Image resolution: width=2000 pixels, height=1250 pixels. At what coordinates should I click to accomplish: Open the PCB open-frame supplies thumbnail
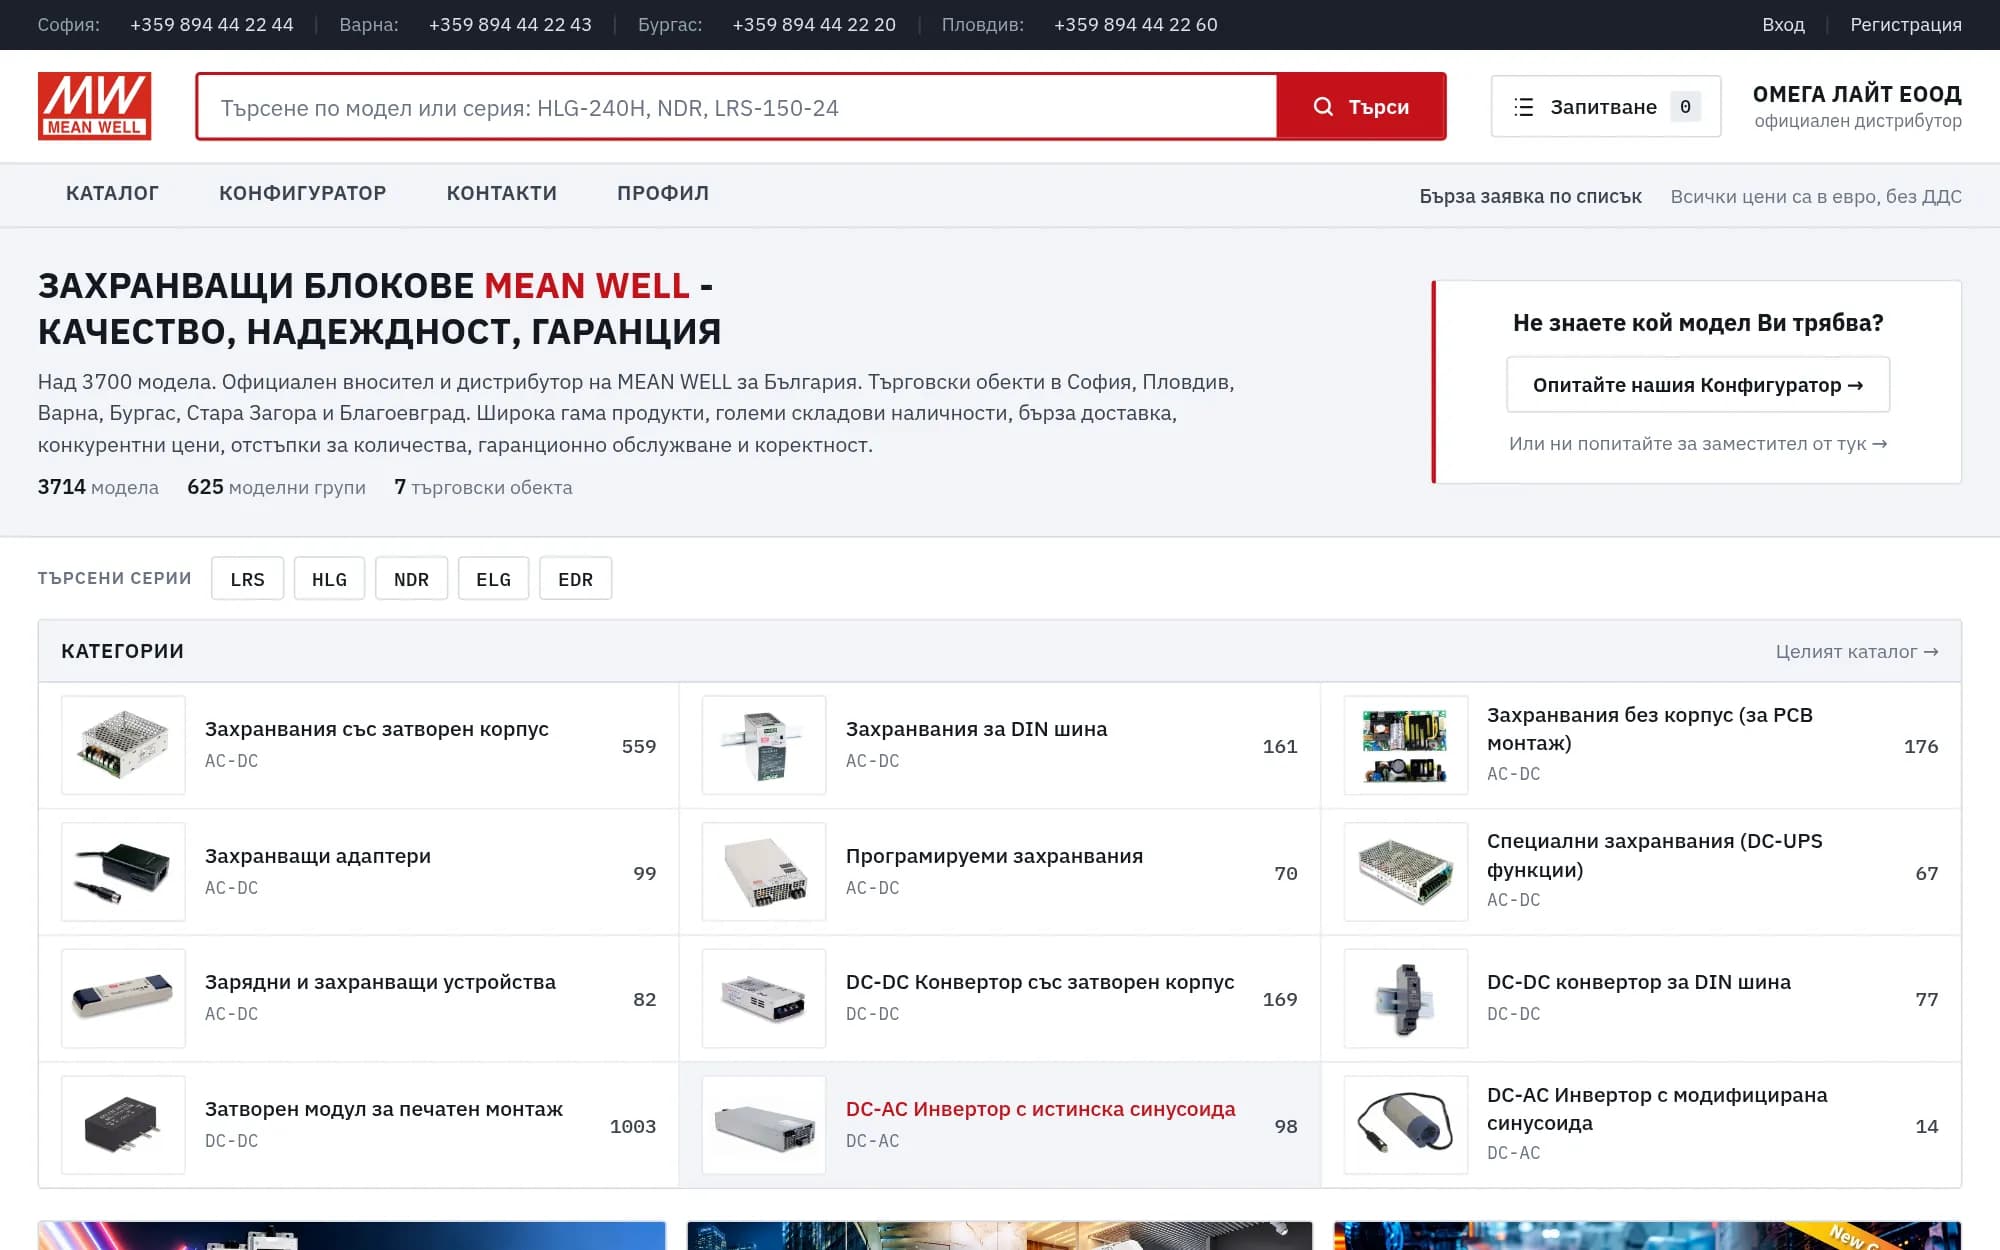(x=1405, y=745)
